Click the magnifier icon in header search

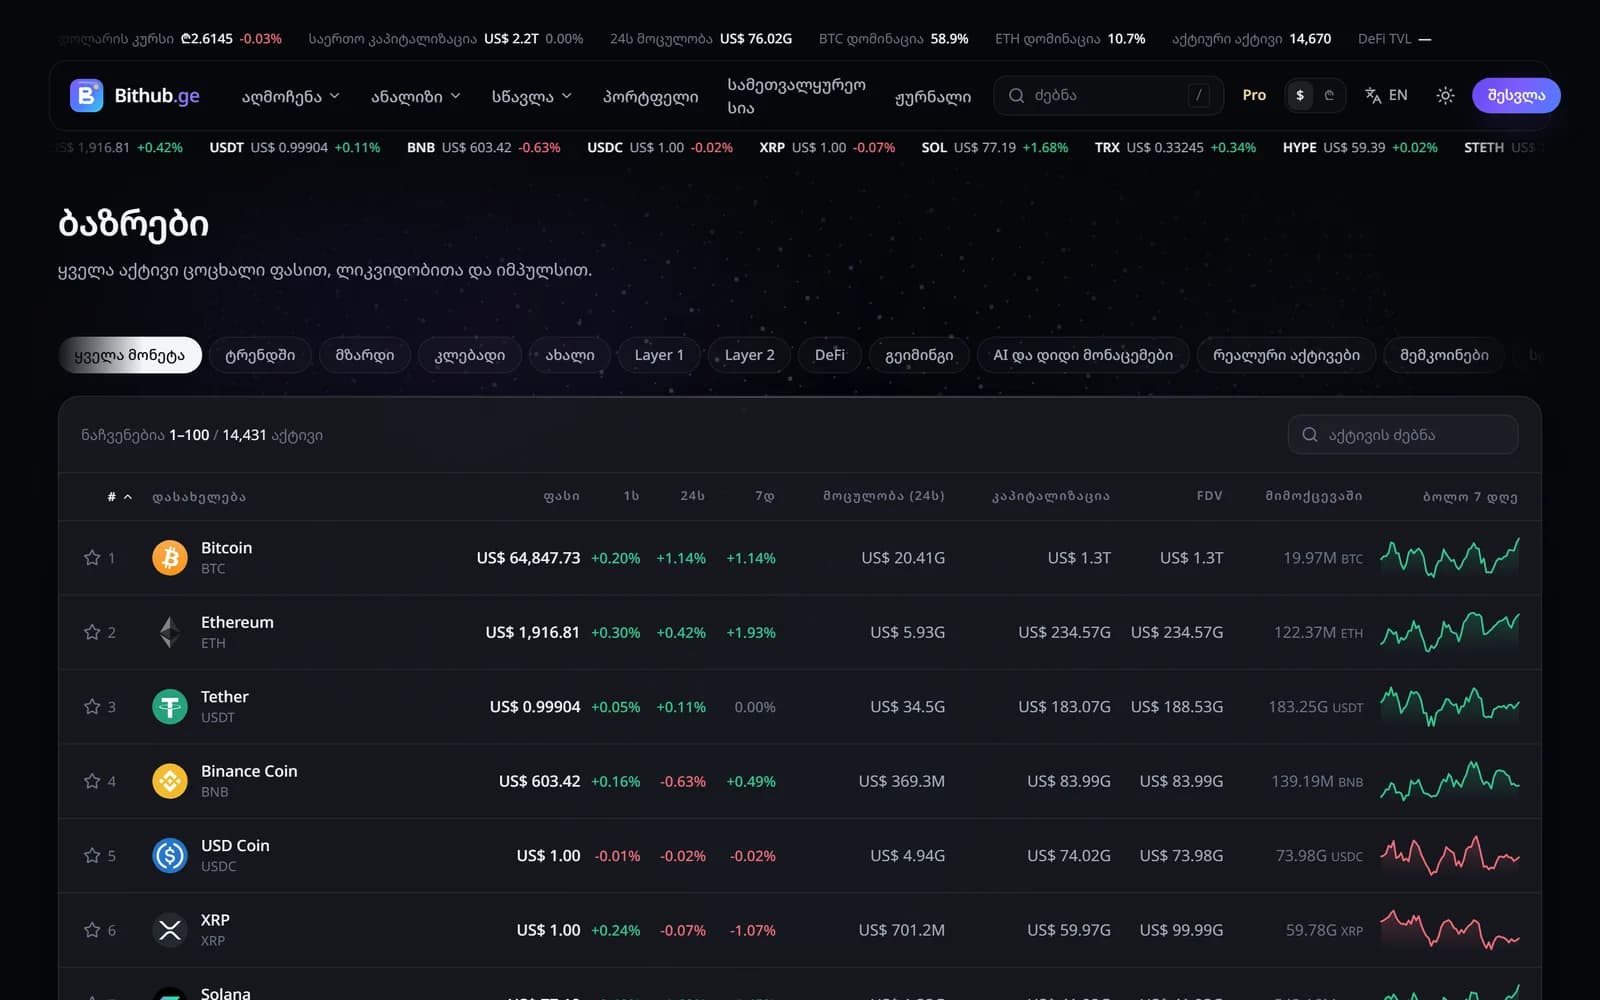click(1016, 95)
